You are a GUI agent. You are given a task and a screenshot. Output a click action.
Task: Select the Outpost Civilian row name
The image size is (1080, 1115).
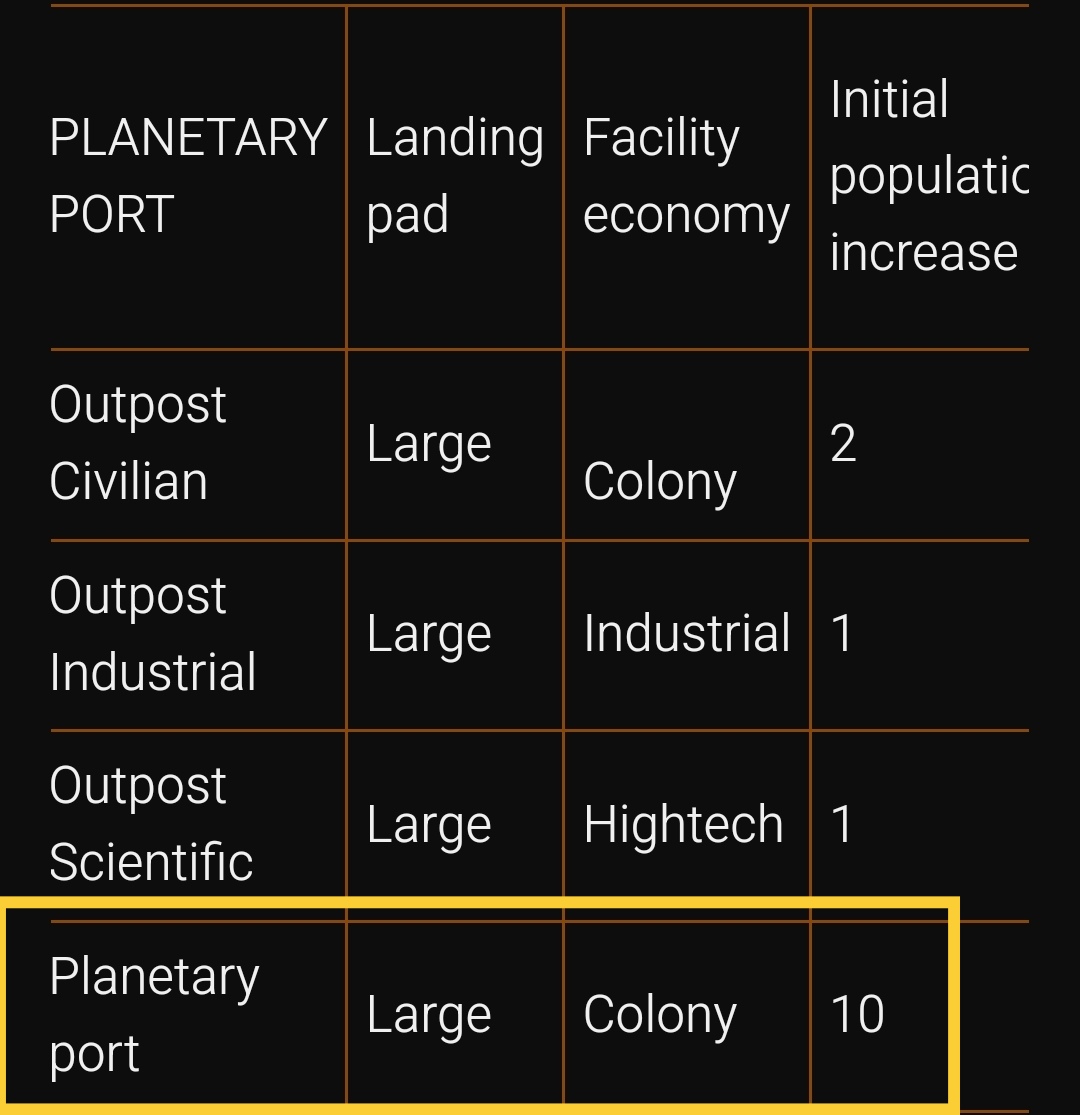[x=138, y=444]
